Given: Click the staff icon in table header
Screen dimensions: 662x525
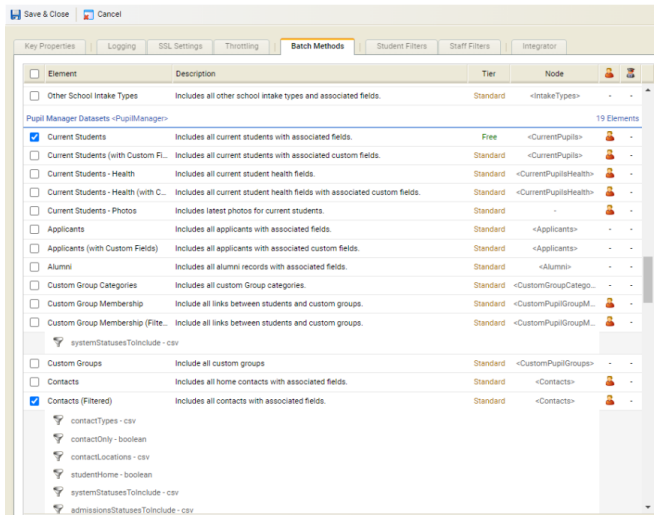Looking at the screenshot, I should tap(630, 73).
